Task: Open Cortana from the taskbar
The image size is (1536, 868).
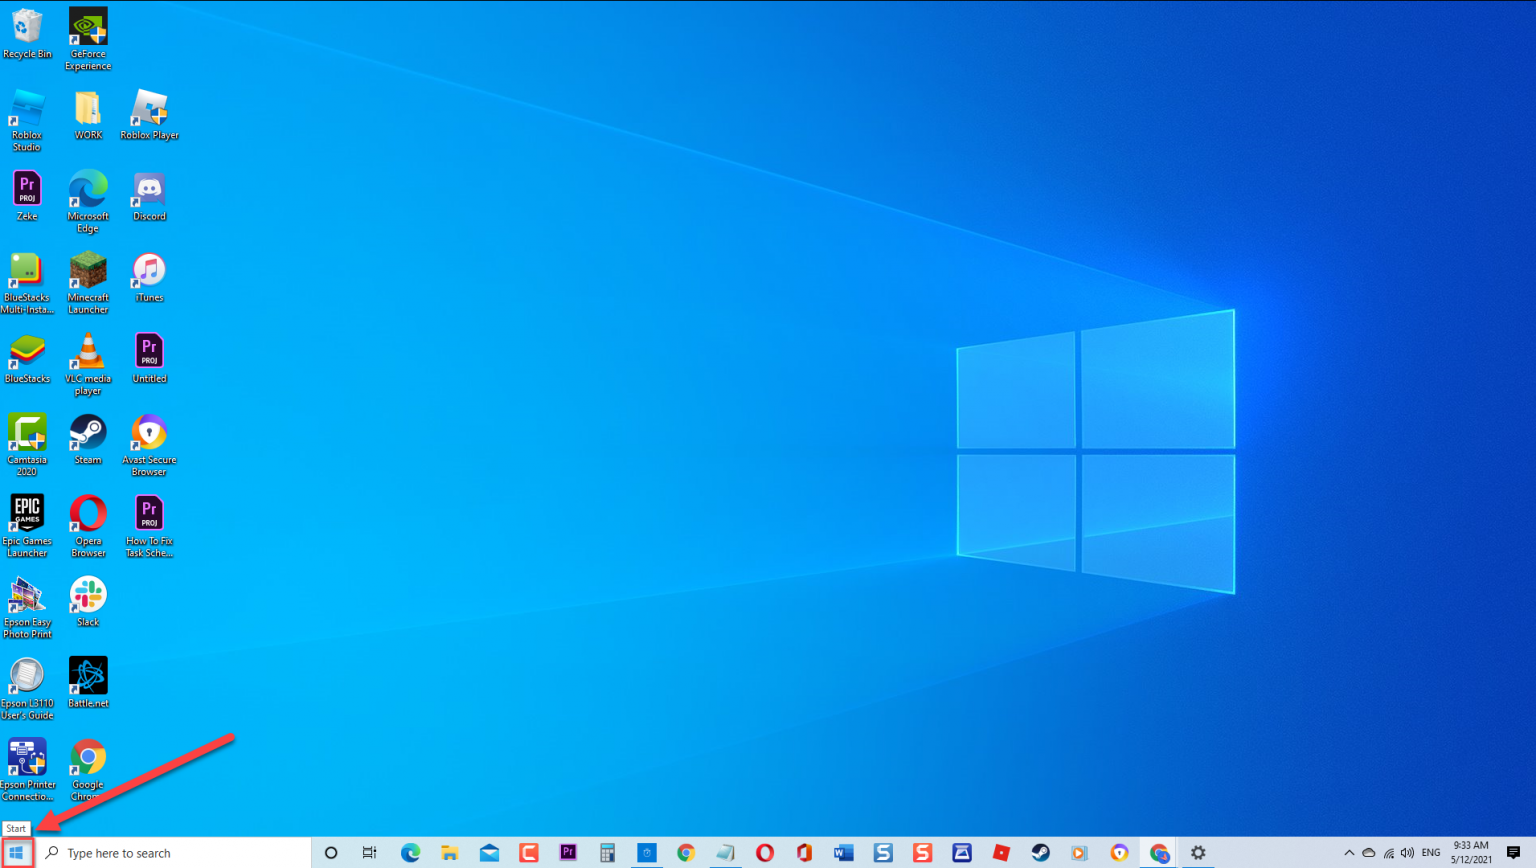Action: (331, 853)
